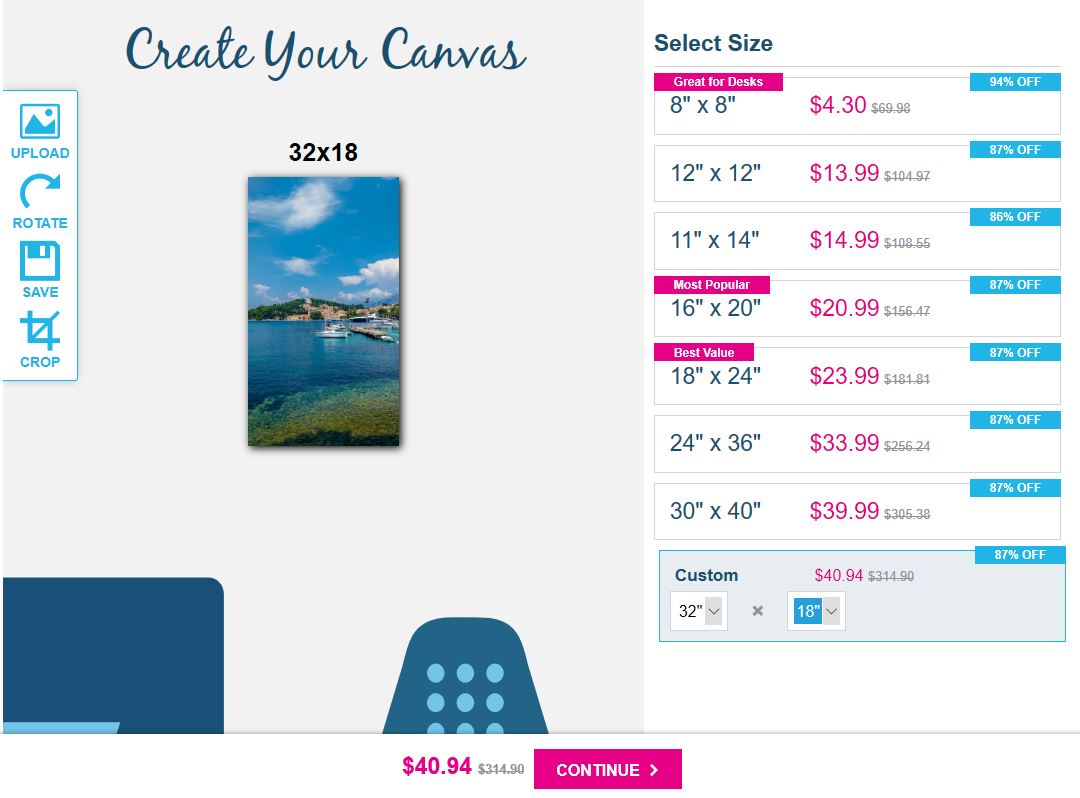1080x798 pixels.
Task: Rotate the canvas image
Action: (40, 200)
